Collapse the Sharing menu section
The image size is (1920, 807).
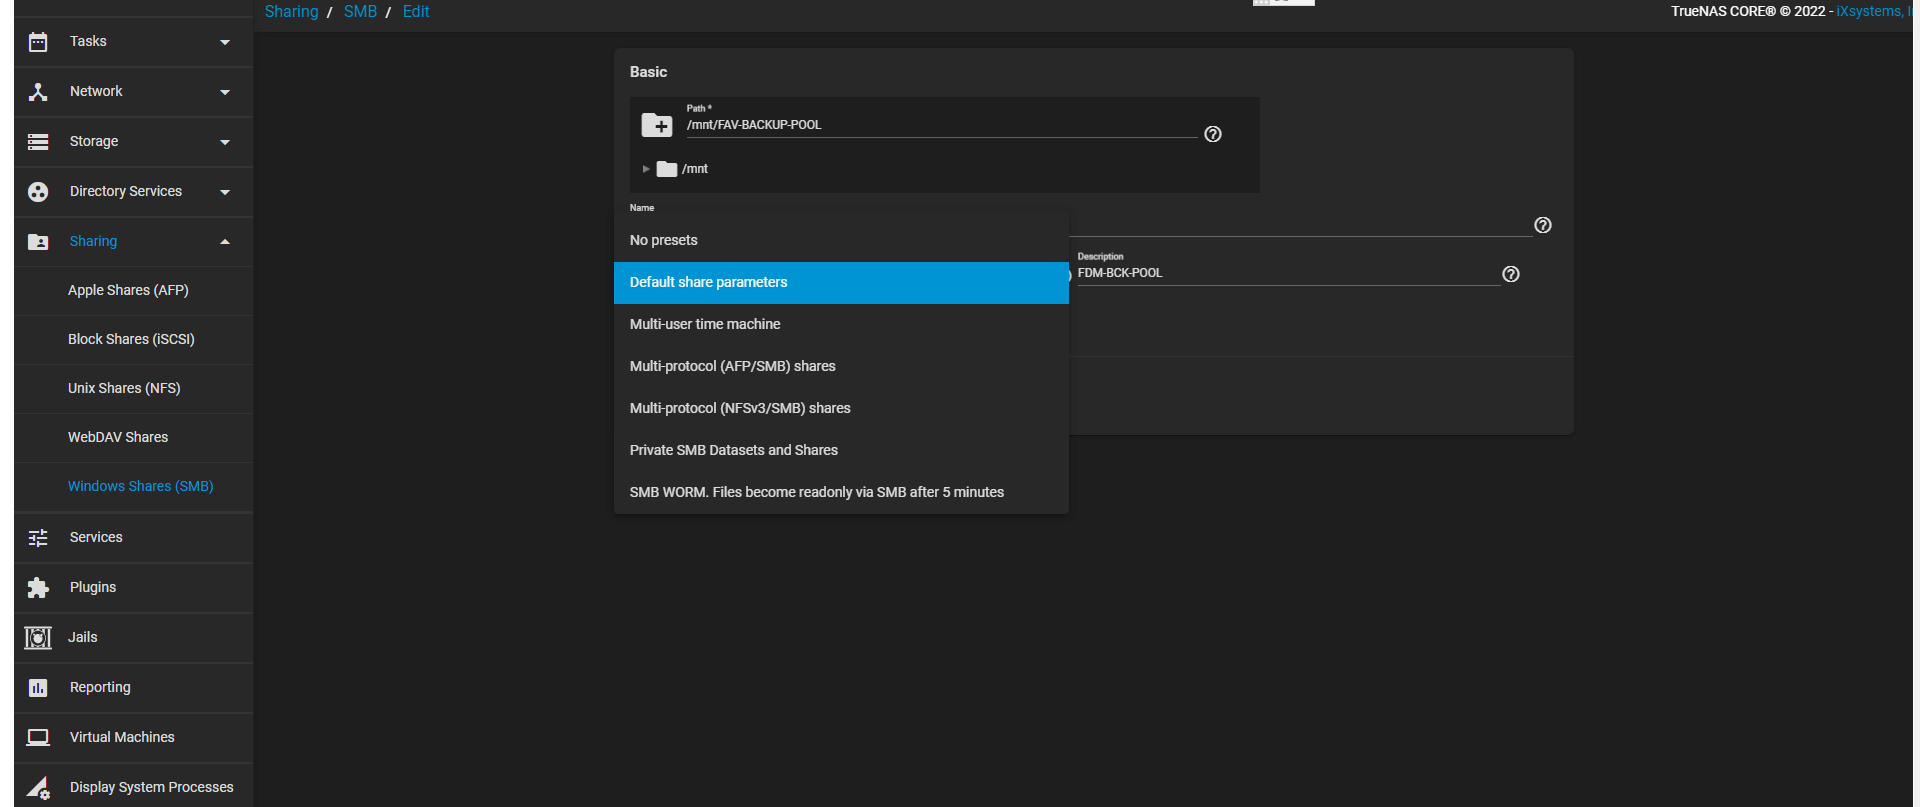click(x=225, y=241)
